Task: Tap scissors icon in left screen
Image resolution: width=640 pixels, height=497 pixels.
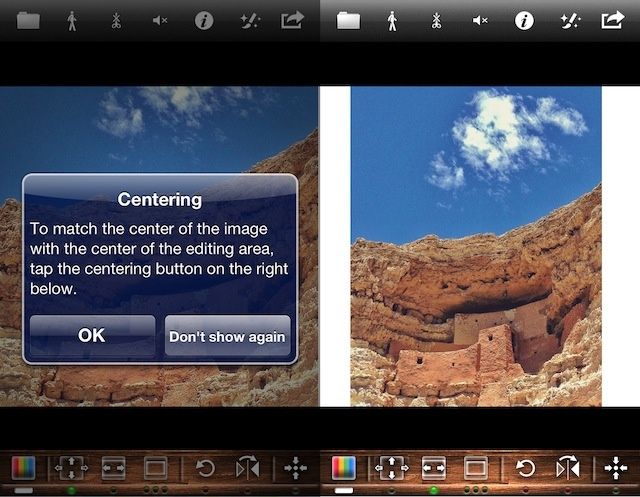Action: coord(116,20)
